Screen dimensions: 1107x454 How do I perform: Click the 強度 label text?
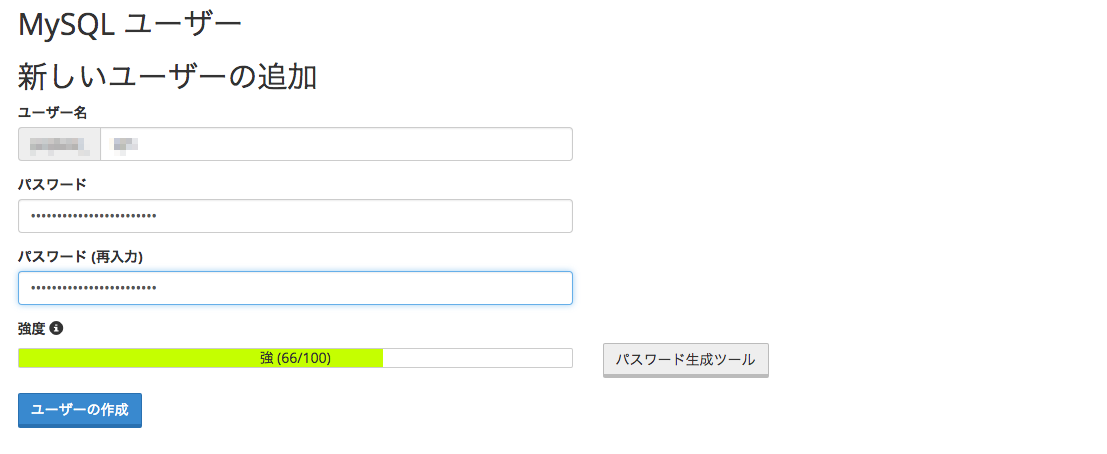[x=31, y=328]
